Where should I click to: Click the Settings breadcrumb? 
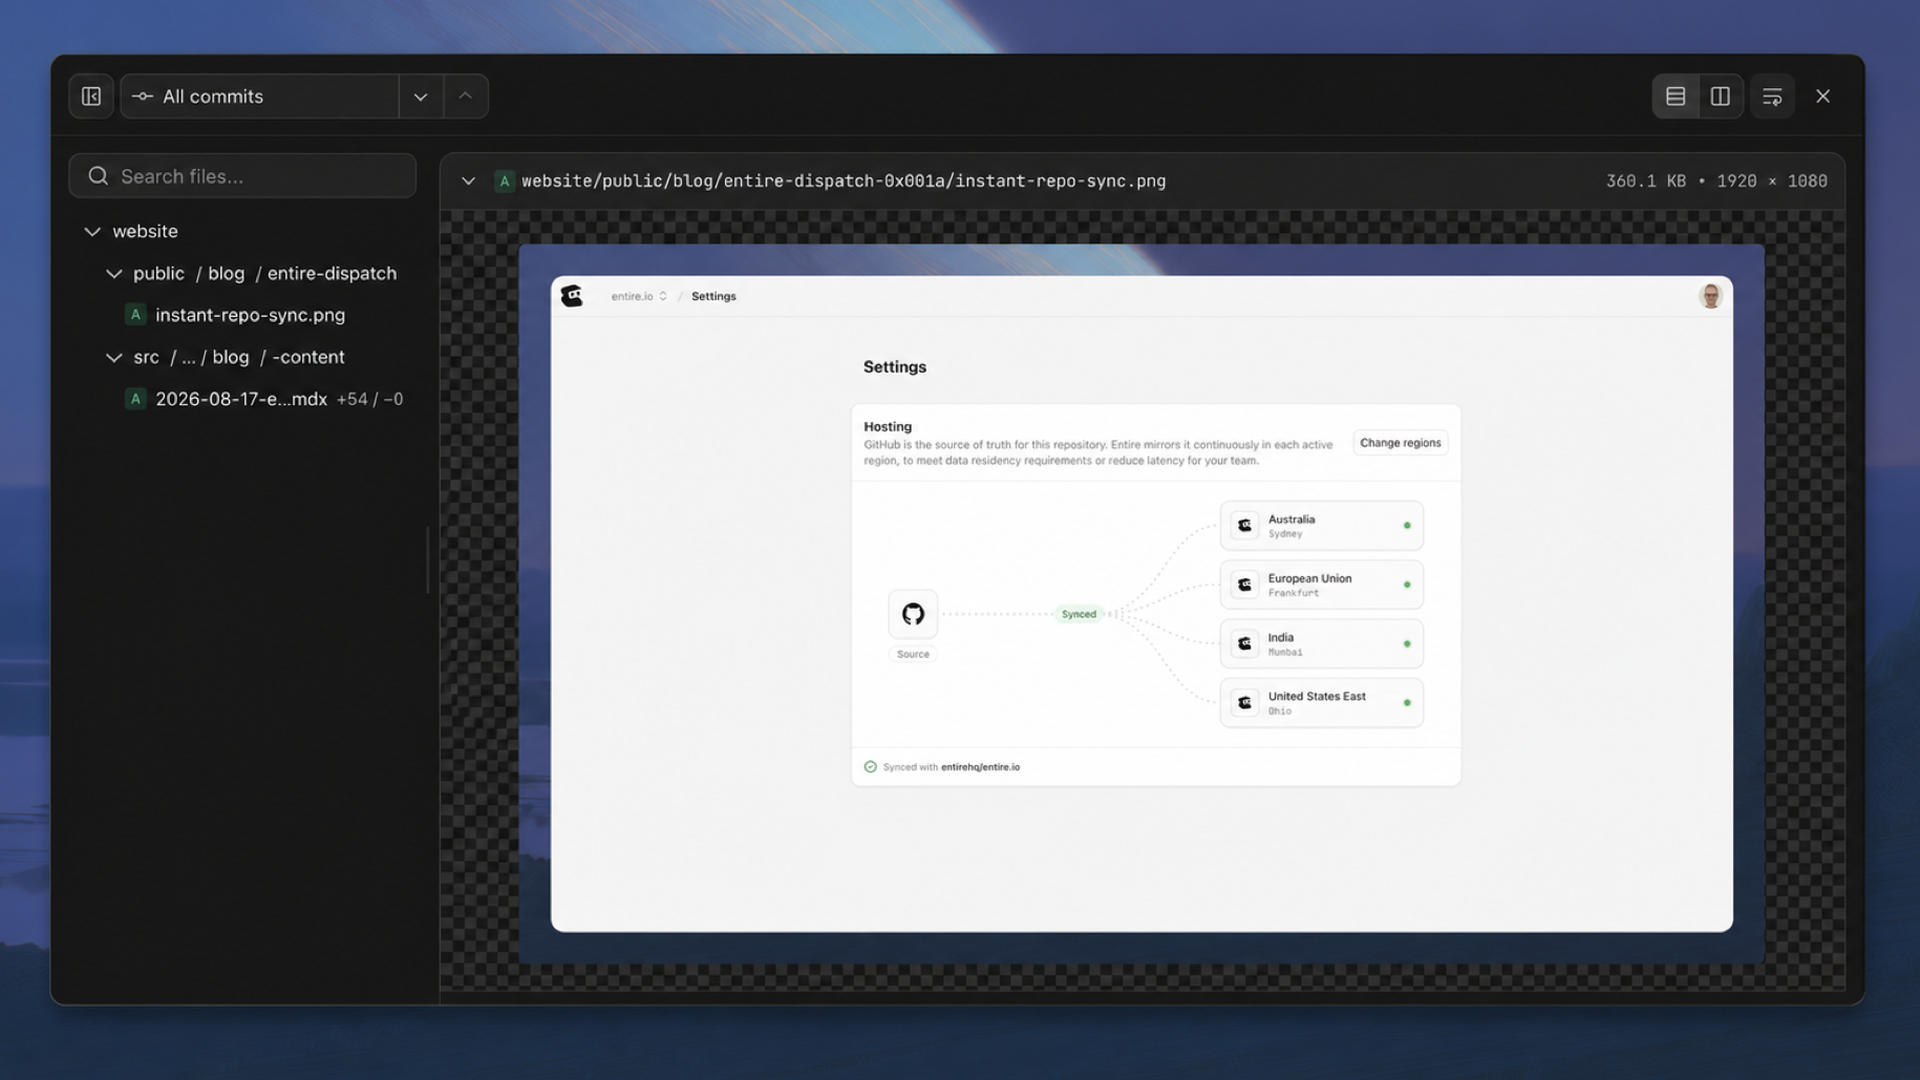713,296
